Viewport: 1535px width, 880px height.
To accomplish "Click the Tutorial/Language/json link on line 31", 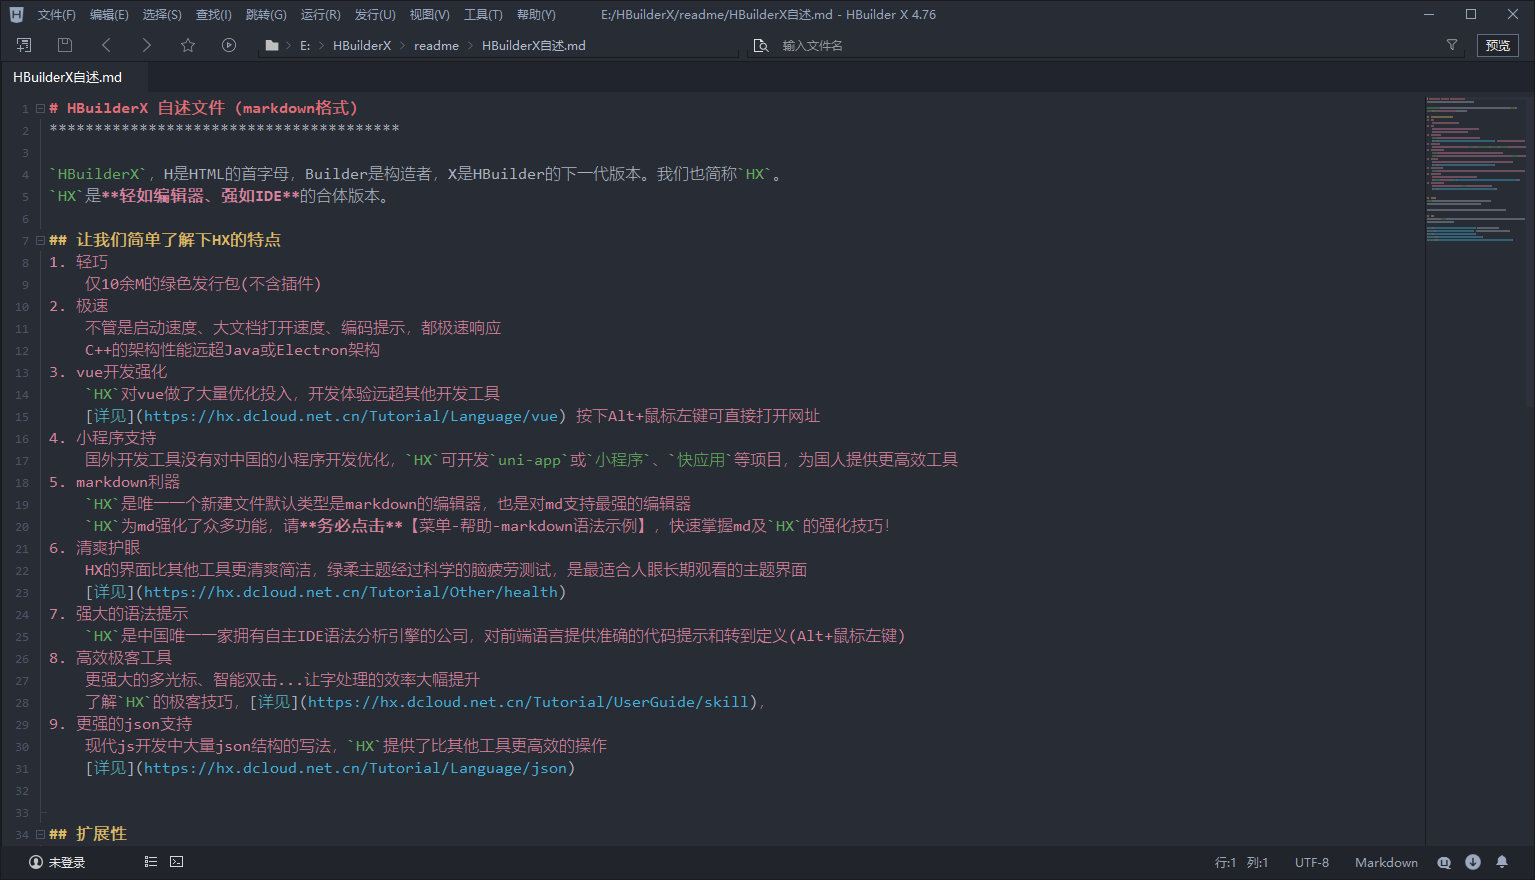I will coord(355,768).
